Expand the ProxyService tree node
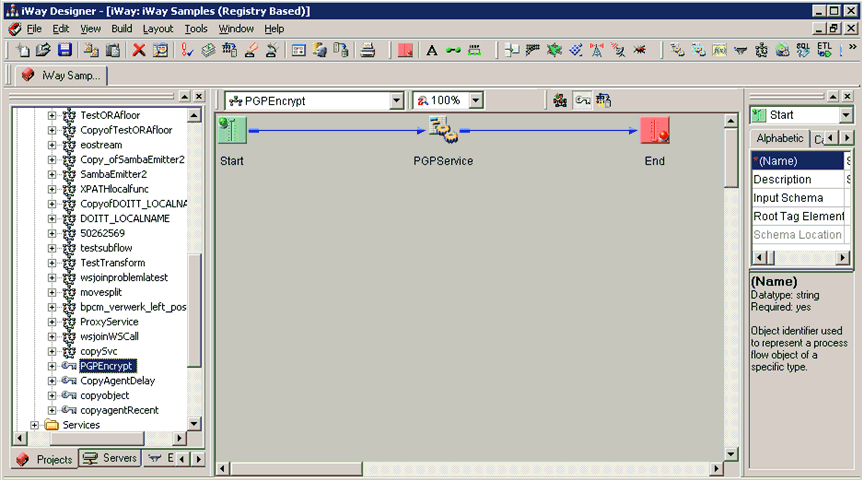The image size is (862, 480). [52, 322]
